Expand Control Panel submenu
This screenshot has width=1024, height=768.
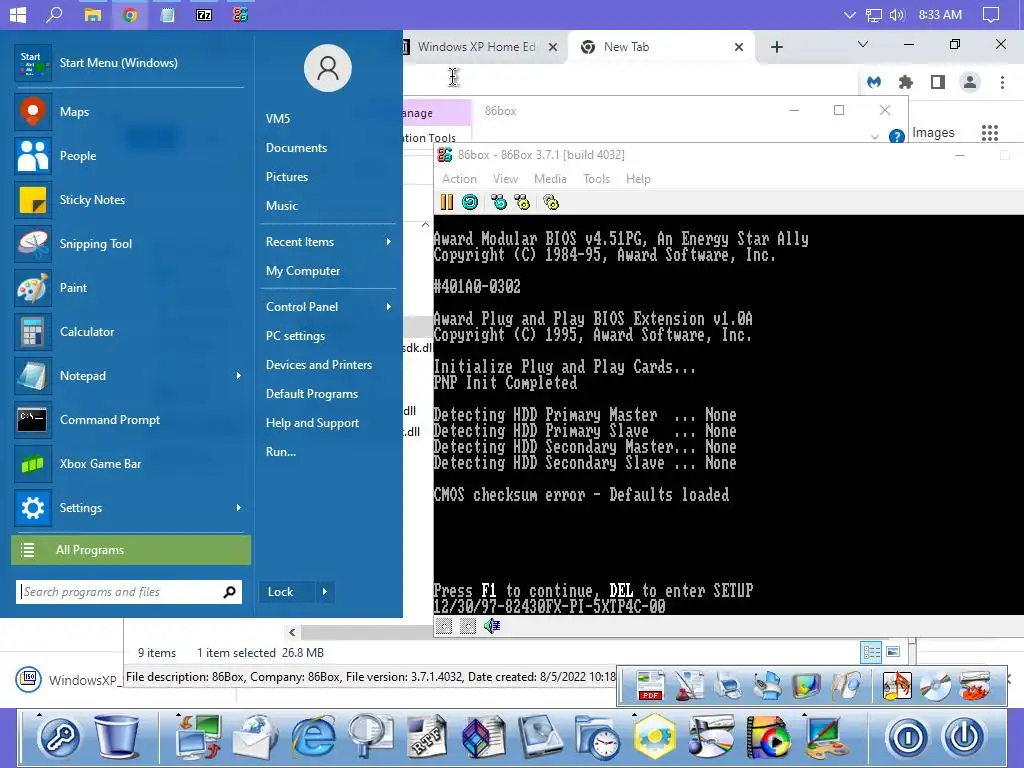pyautogui.click(x=389, y=306)
